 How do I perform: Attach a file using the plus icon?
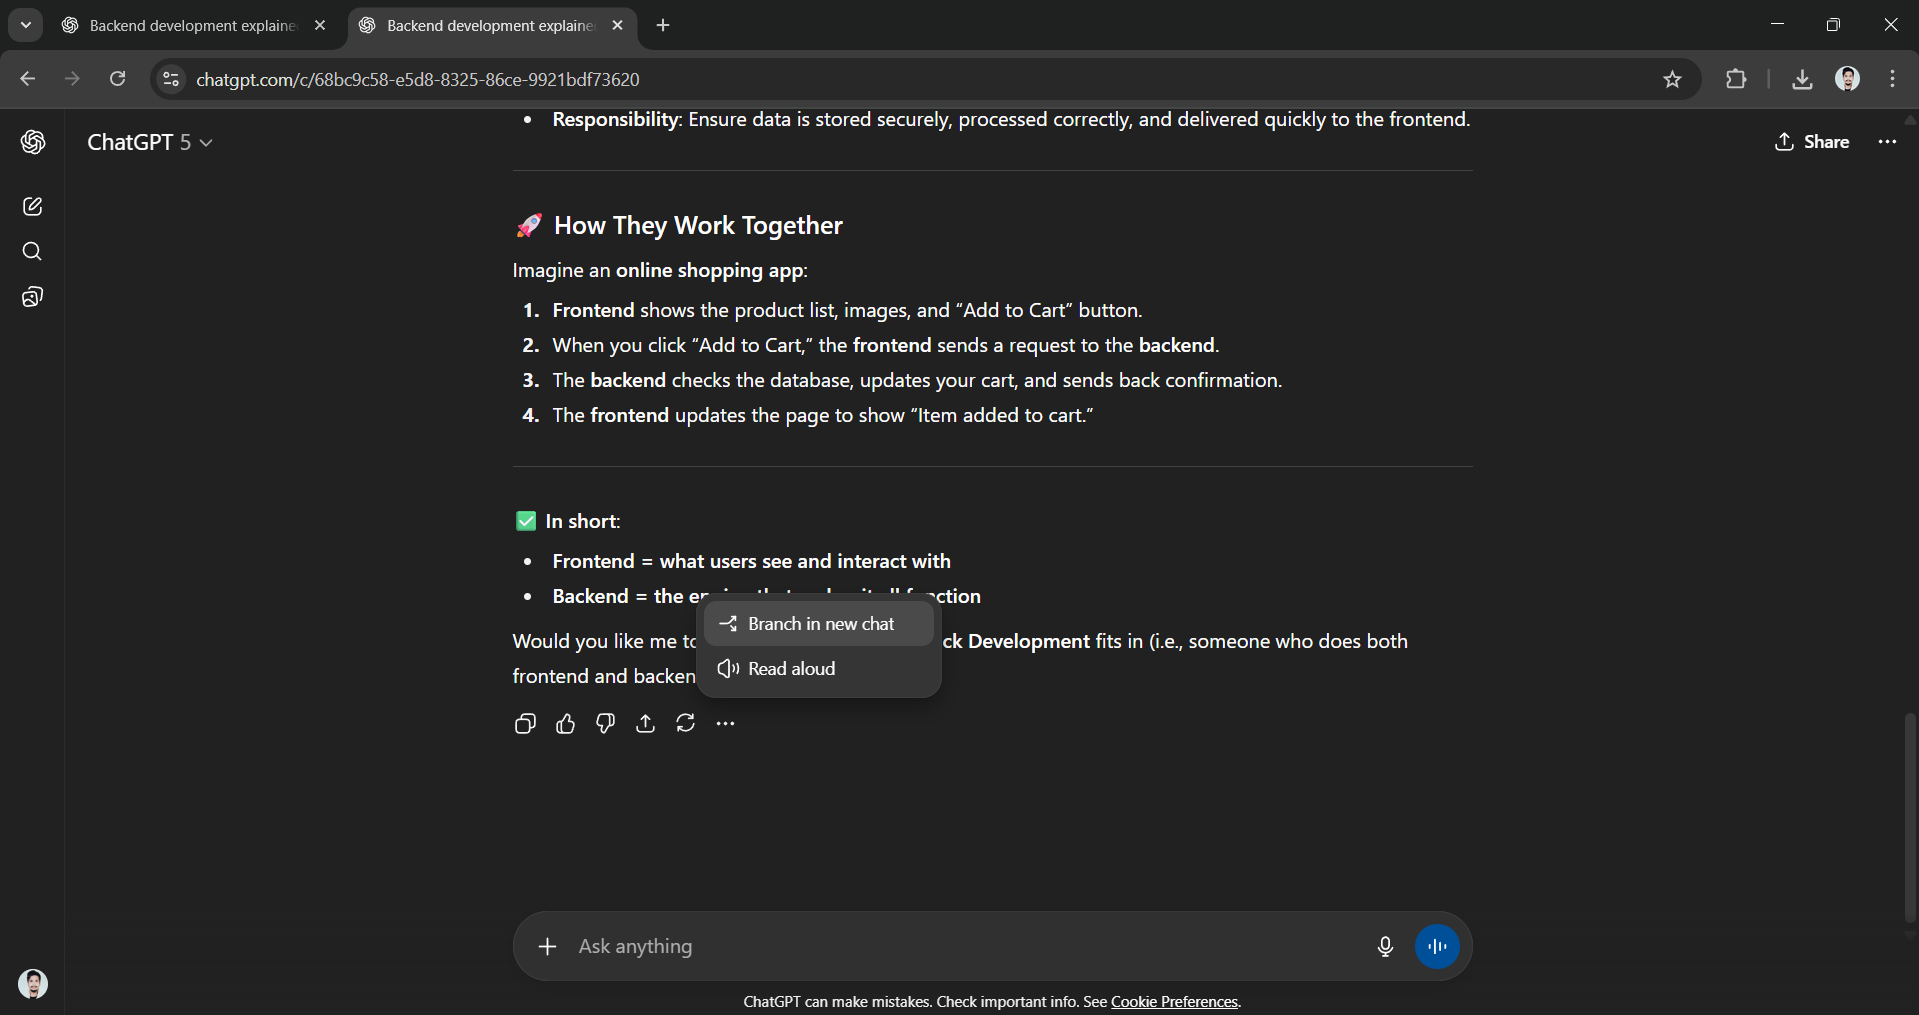(548, 946)
